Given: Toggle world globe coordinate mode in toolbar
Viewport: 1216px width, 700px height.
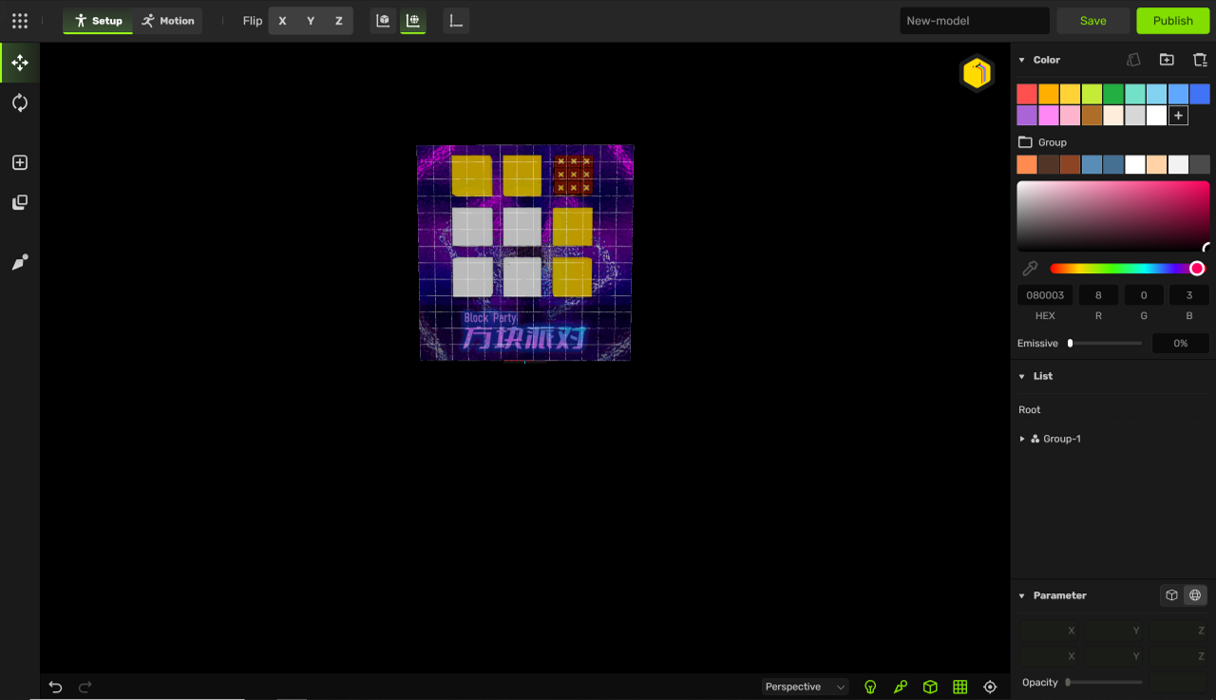Looking at the screenshot, I should [413, 21].
